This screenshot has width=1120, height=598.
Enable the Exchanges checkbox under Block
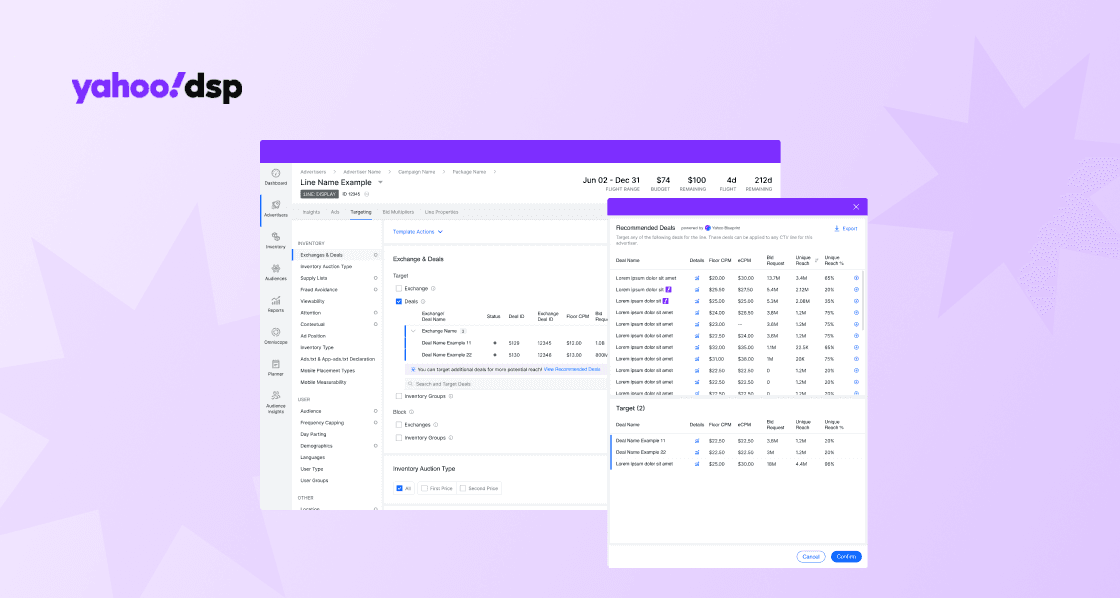(x=399, y=424)
